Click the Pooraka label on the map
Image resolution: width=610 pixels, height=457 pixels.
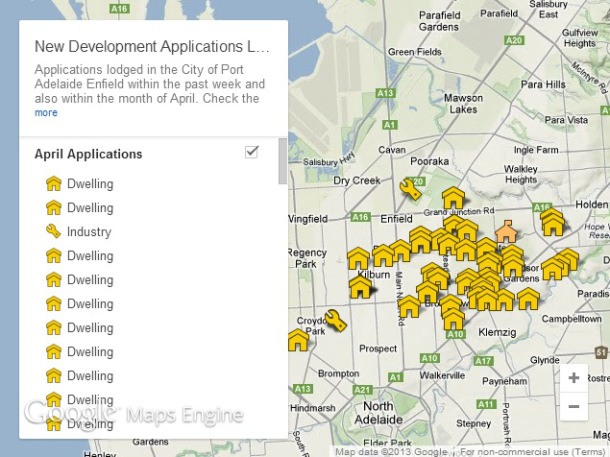pyautogui.click(x=429, y=161)
